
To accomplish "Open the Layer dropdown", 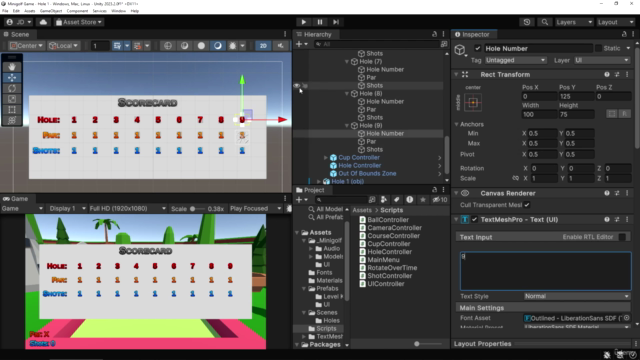I will [x=602, y=60].
